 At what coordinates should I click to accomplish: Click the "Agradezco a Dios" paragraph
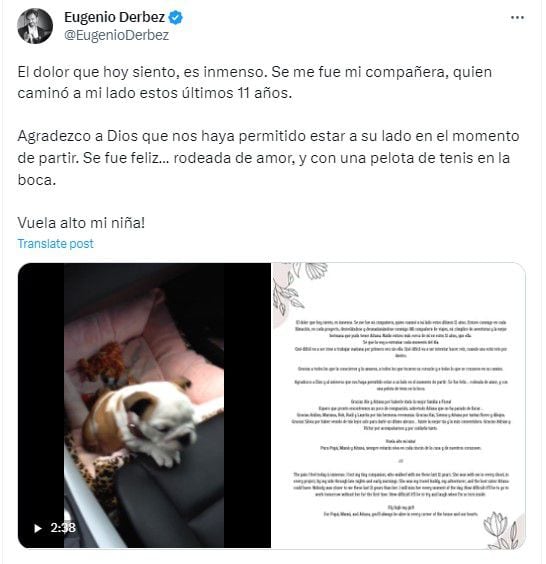268,158
